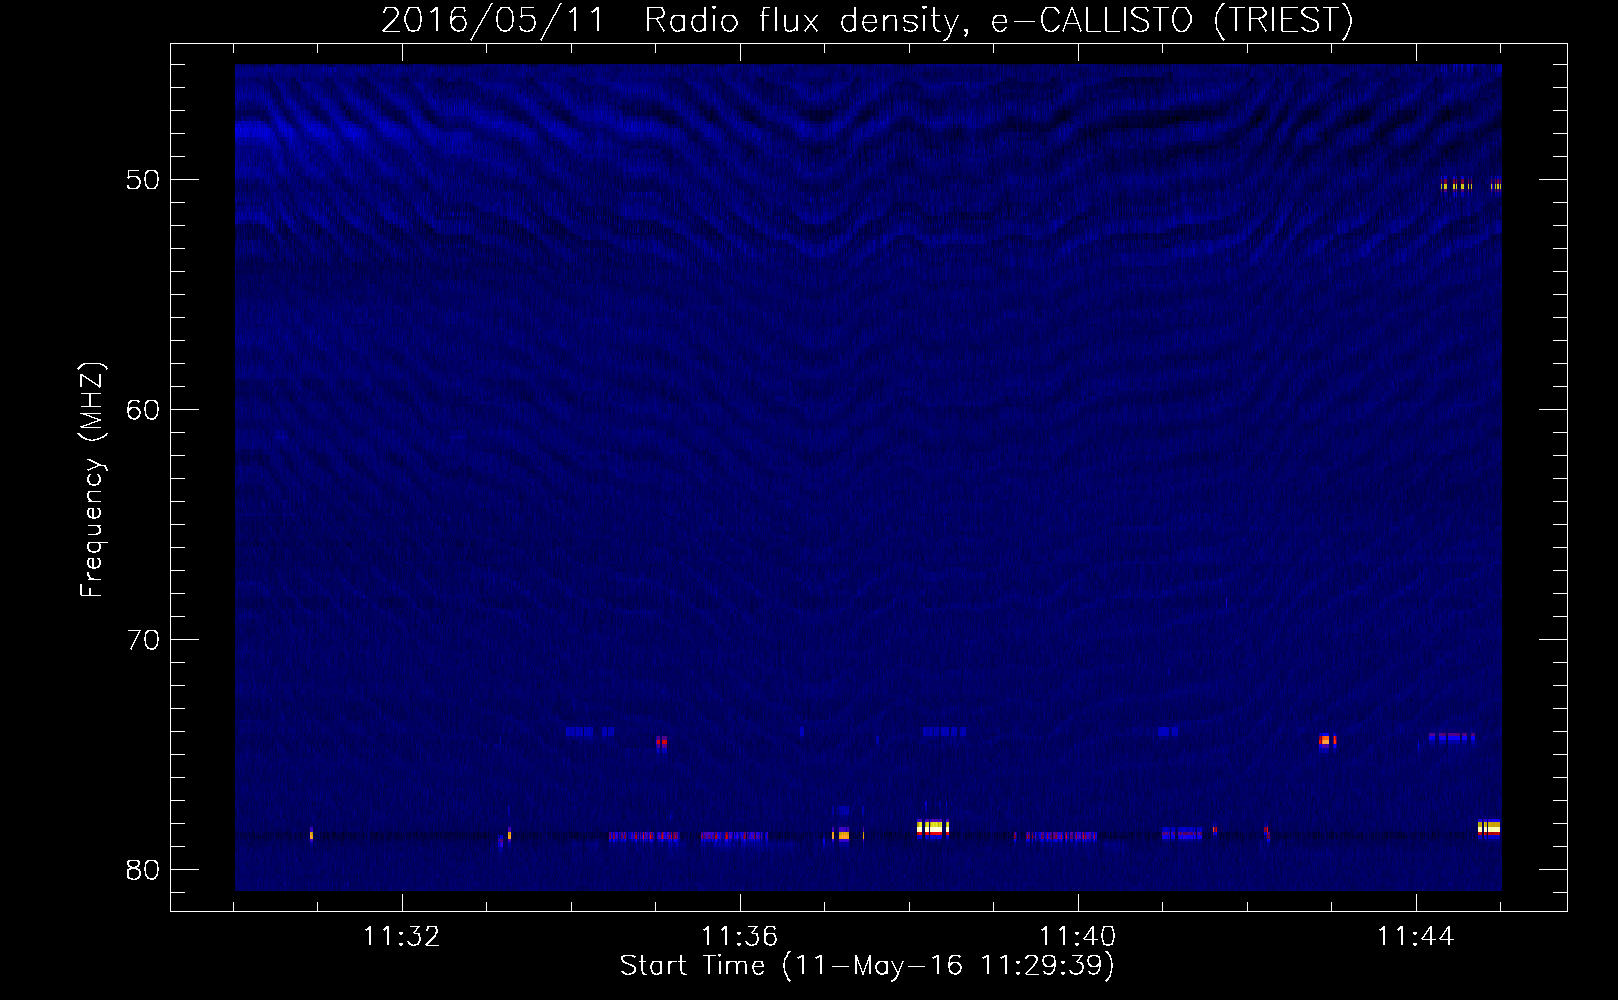This screenshot has width=1618, height=1000.
Task: Click the 11:32 time tick label
Action: pos(401,936)
